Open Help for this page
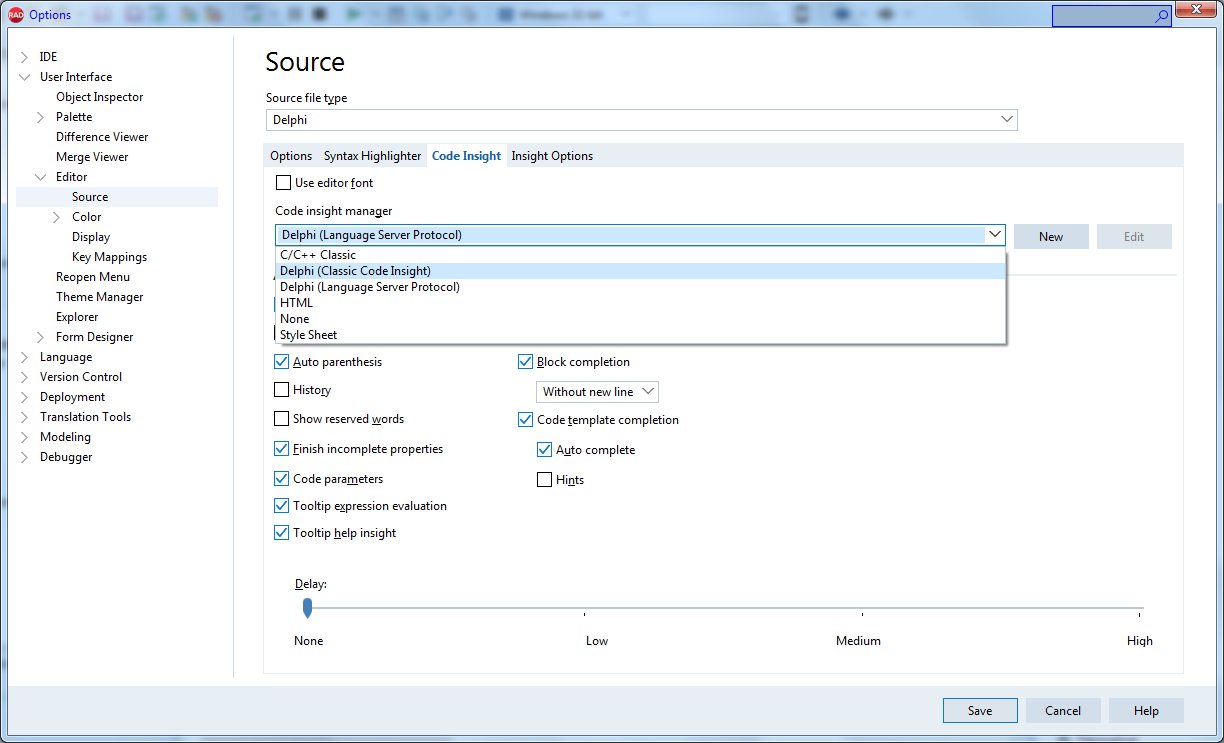1224x743 pixels. pos(1146,711)
